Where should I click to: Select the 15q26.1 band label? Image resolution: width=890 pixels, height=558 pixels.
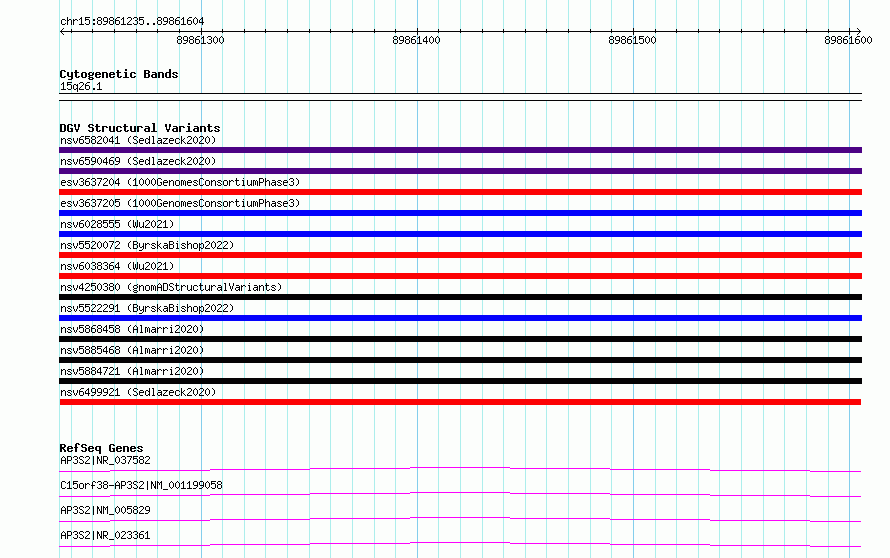[81, 86]
